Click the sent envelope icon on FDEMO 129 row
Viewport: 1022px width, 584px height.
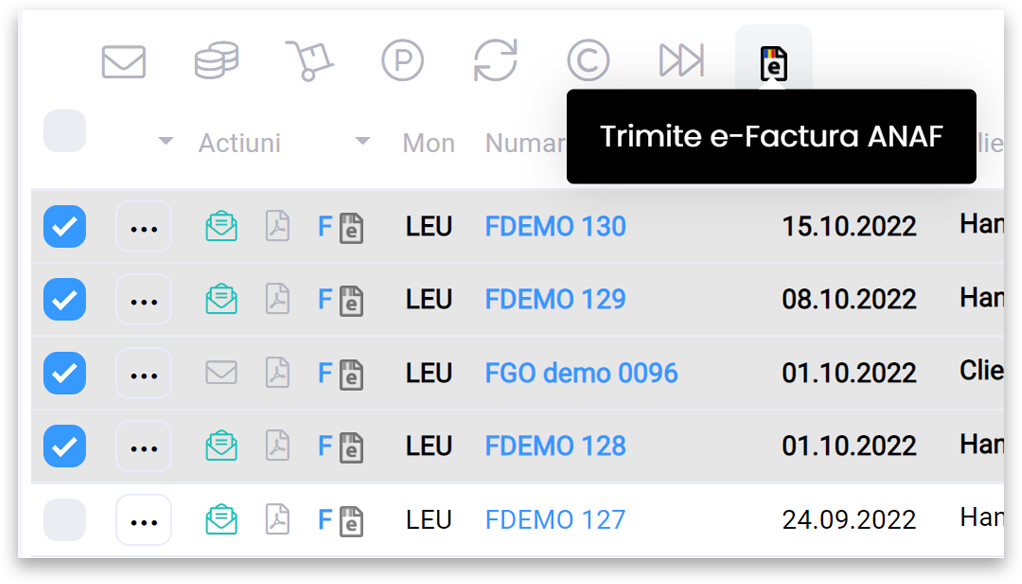click(x=221, y=299)
